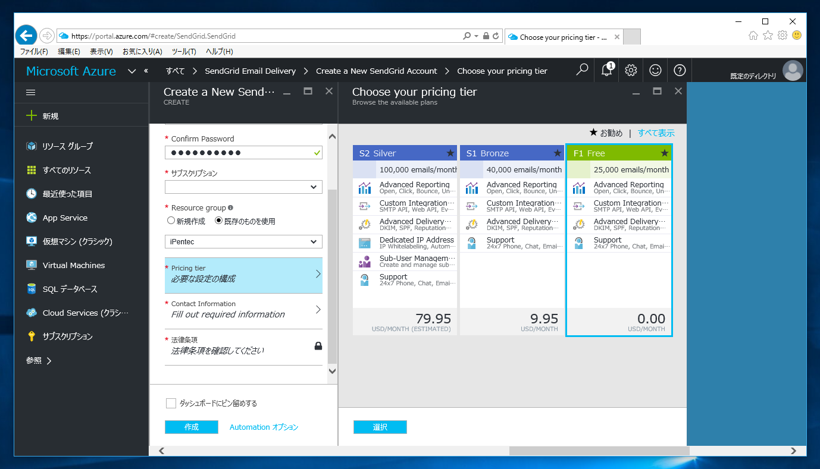Click the form vertical scrollbar up arrow

click(x=332, y=136)
